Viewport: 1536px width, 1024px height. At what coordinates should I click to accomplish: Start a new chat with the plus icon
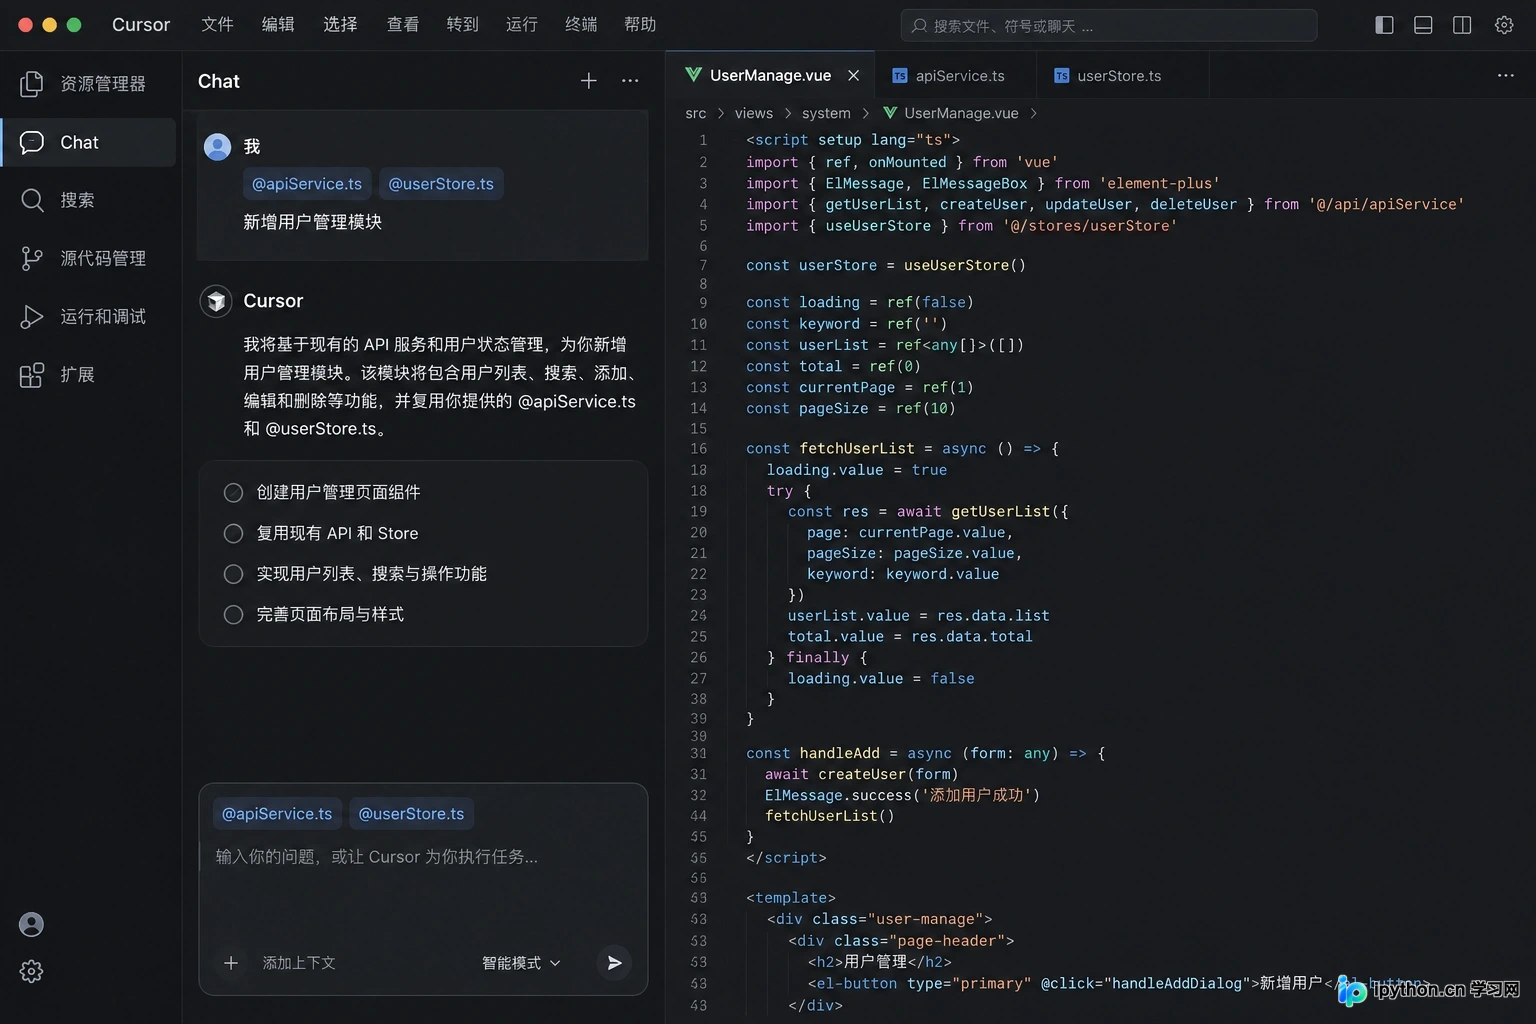click(589, 81)
